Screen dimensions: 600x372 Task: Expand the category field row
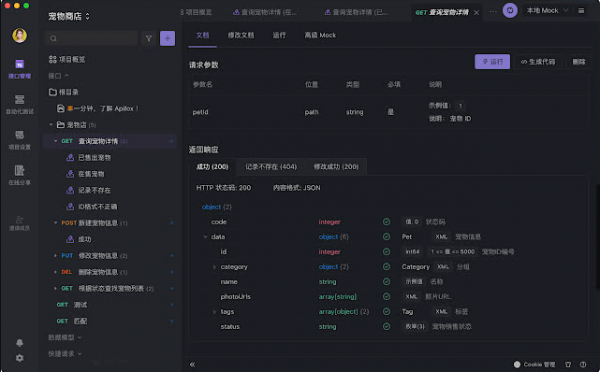(214, 267)
